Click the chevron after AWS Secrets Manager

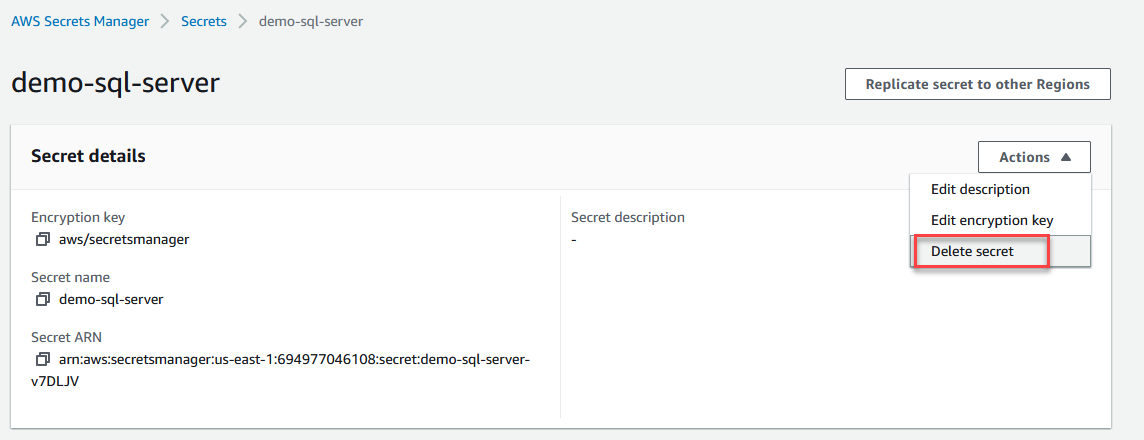(x=165, y=22)
